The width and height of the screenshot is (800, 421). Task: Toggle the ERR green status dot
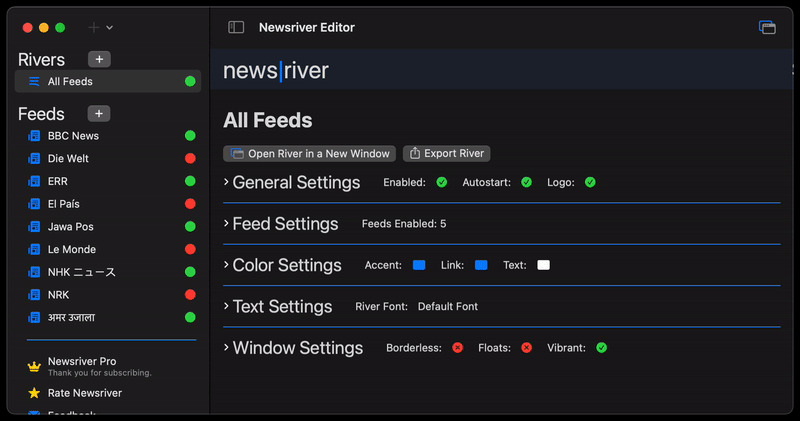[x=190, y=181]
